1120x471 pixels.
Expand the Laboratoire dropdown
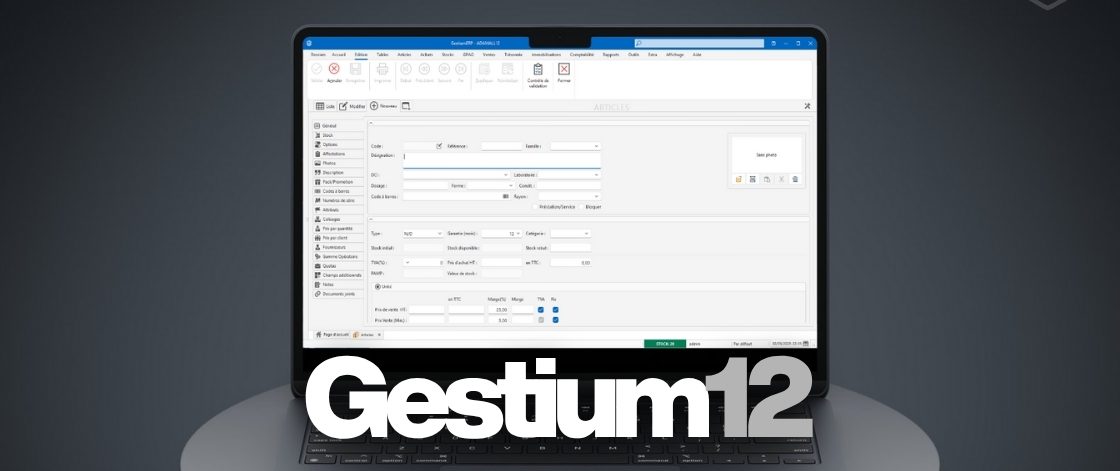(596, 174)
